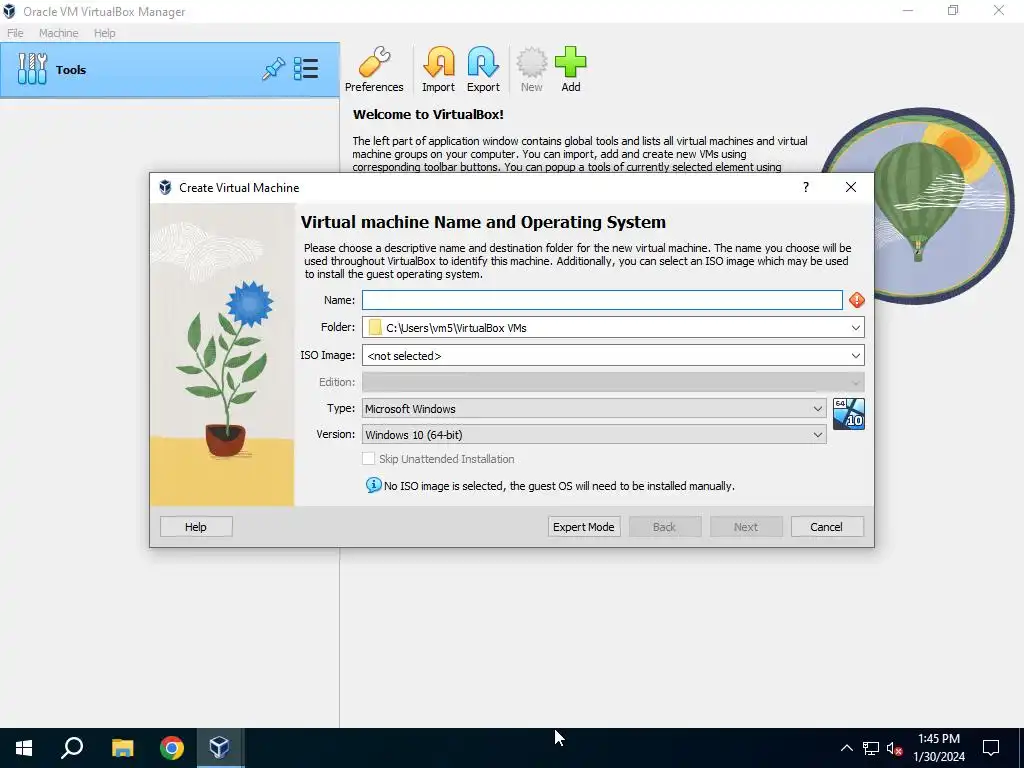Click the muted volume tray icon
Screen dimensions: 1024x768
click(x=895, y=748)
